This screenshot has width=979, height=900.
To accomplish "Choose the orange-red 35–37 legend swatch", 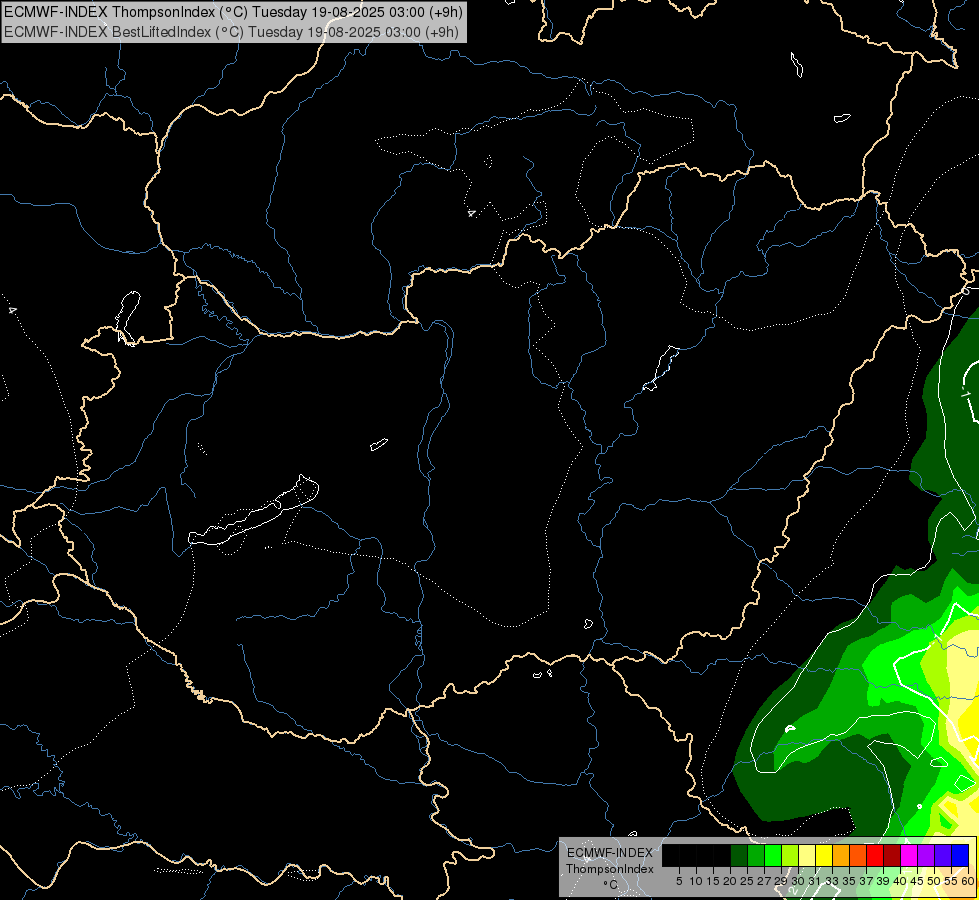I will click(857, 855).
